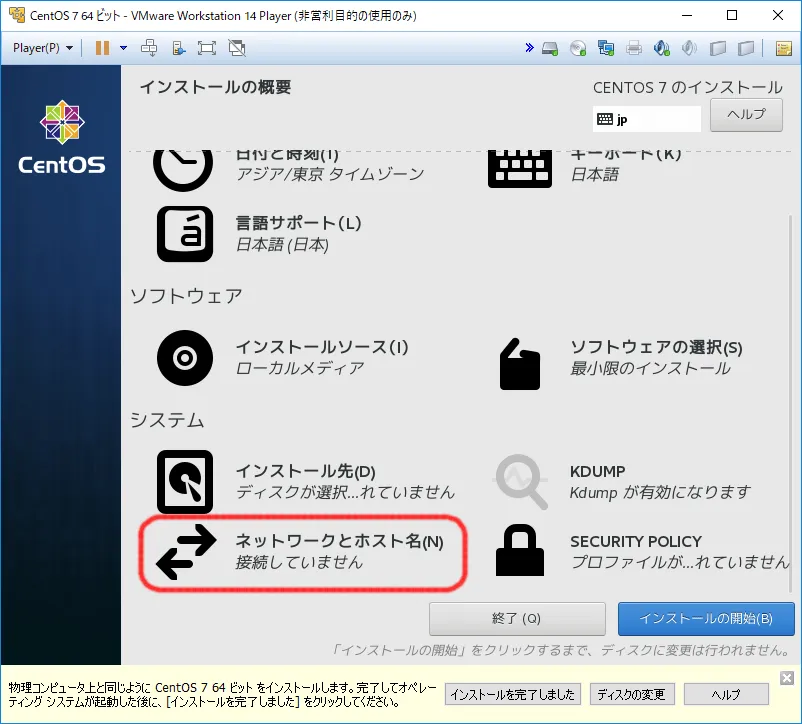
Task: Click the printer device icon
Action: coord(634,49)
